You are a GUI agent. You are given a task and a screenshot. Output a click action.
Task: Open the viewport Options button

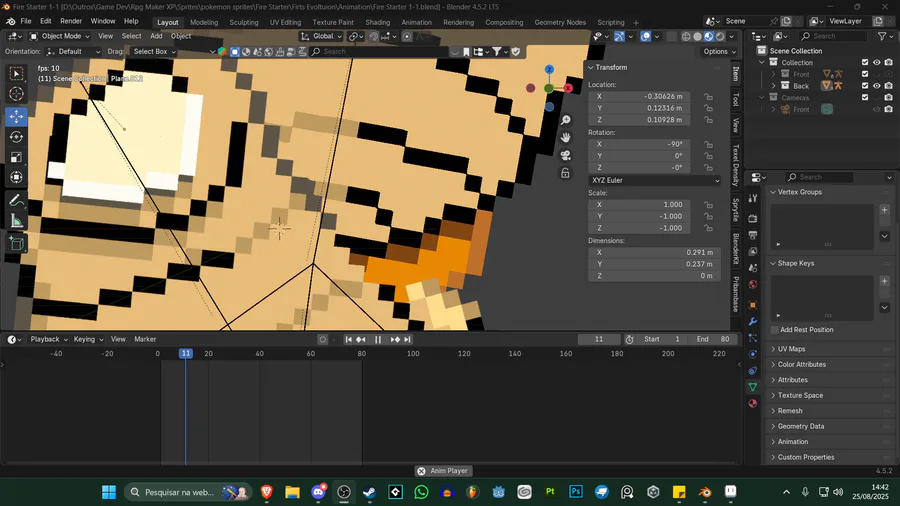720,51
